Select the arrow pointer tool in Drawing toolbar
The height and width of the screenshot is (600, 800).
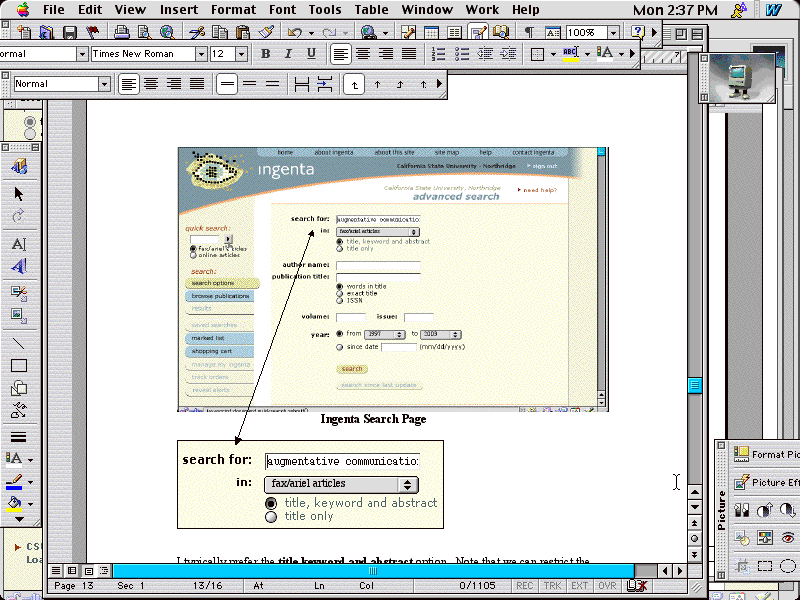coord(19,194)
